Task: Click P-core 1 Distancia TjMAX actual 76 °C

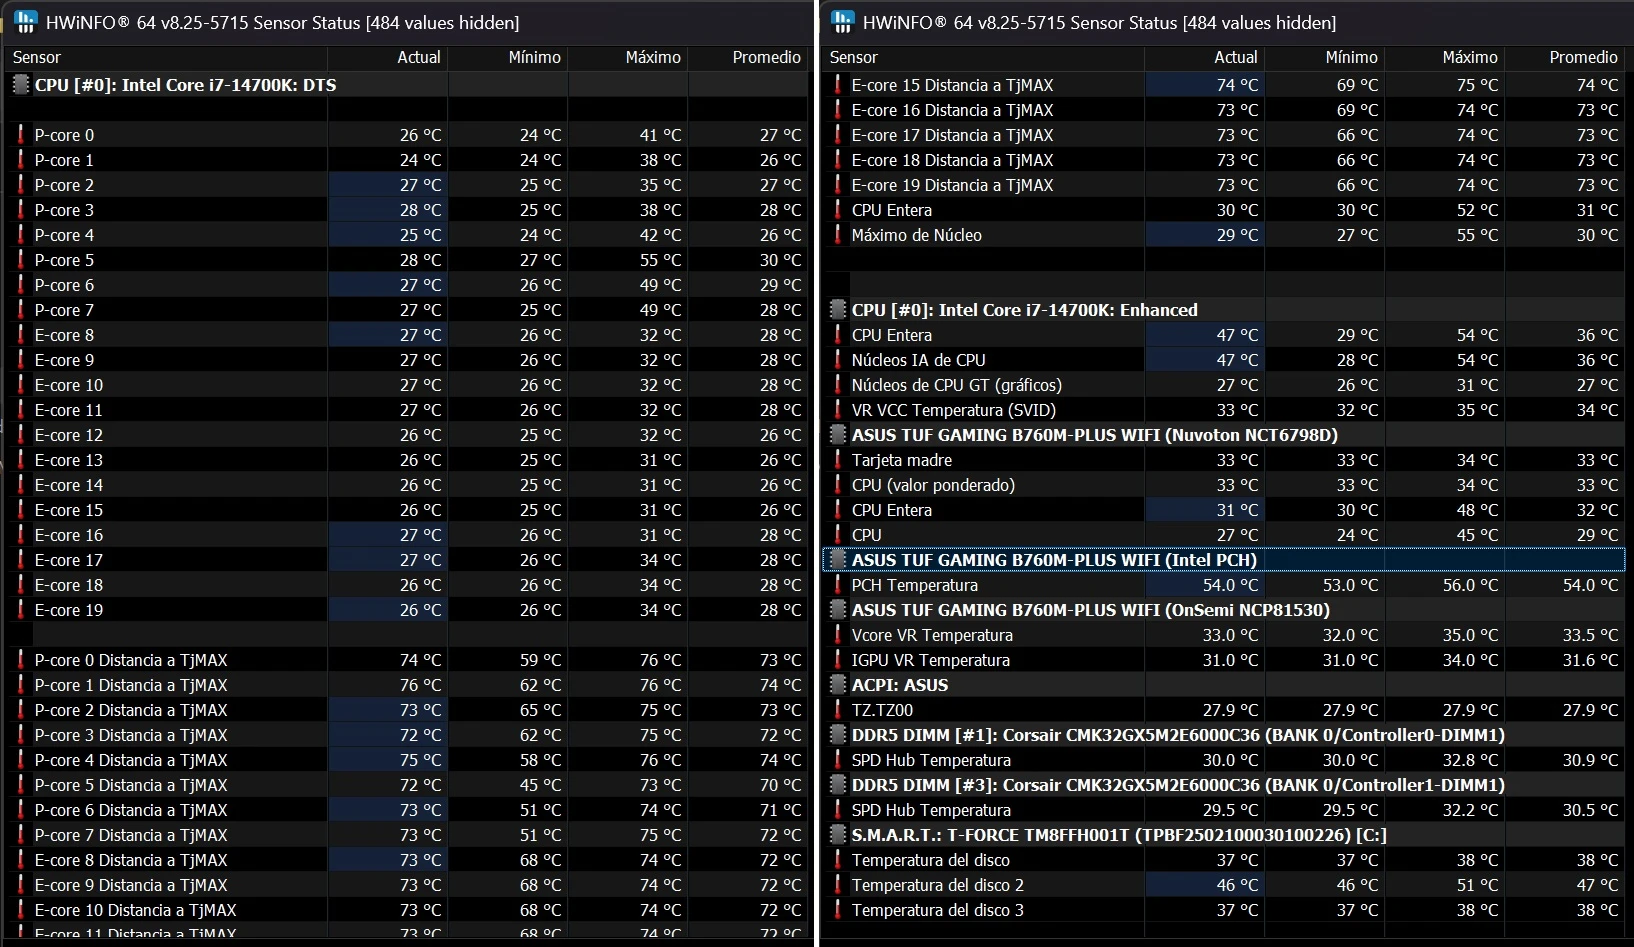Action: (421, 685)
